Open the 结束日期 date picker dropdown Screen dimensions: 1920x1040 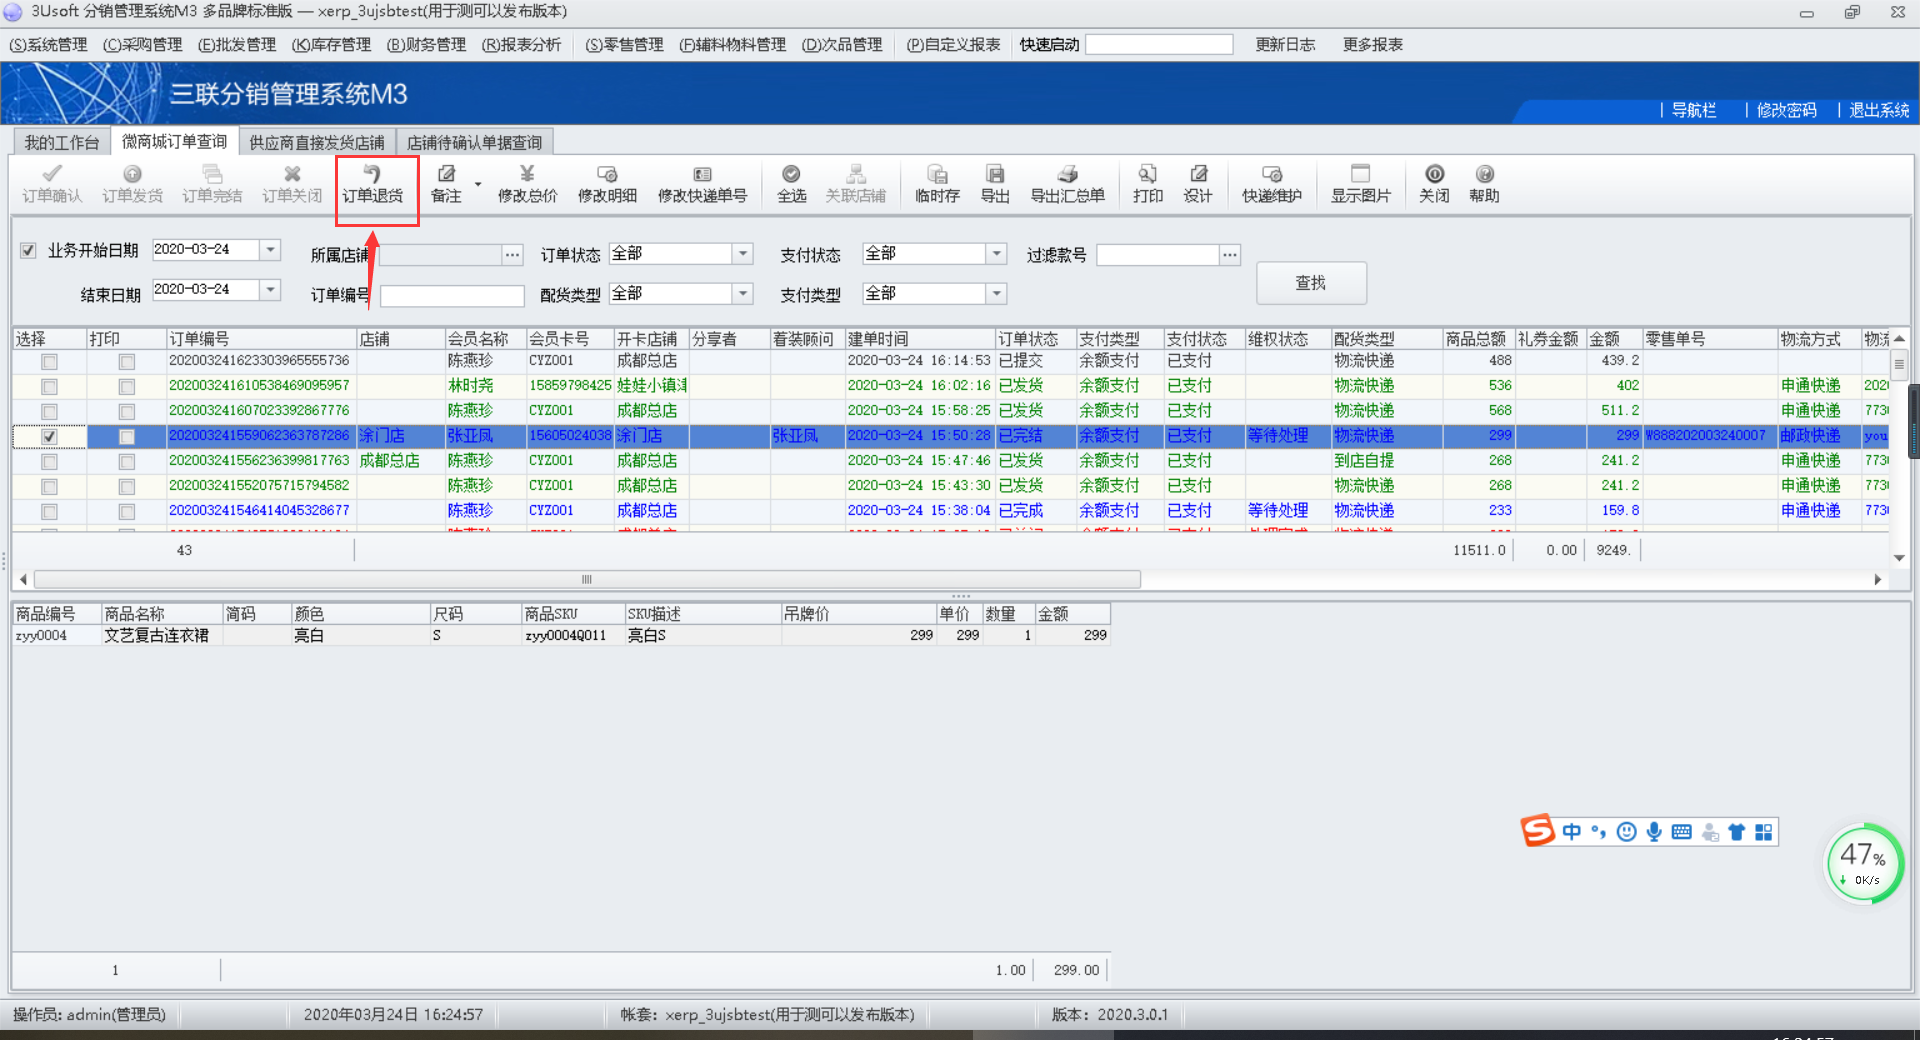(x=270, y=290)
